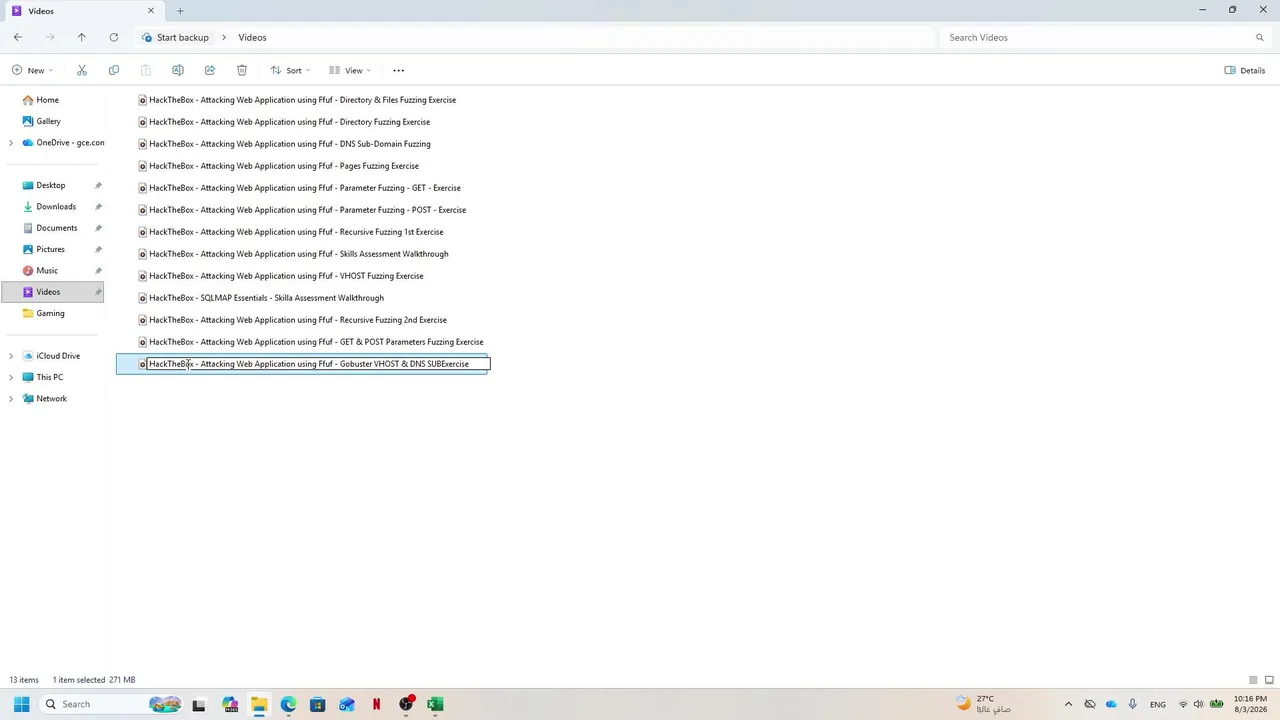Screen dimensions: 1280x720
Task: Expand OneDrive tree node
Action: 11,143
